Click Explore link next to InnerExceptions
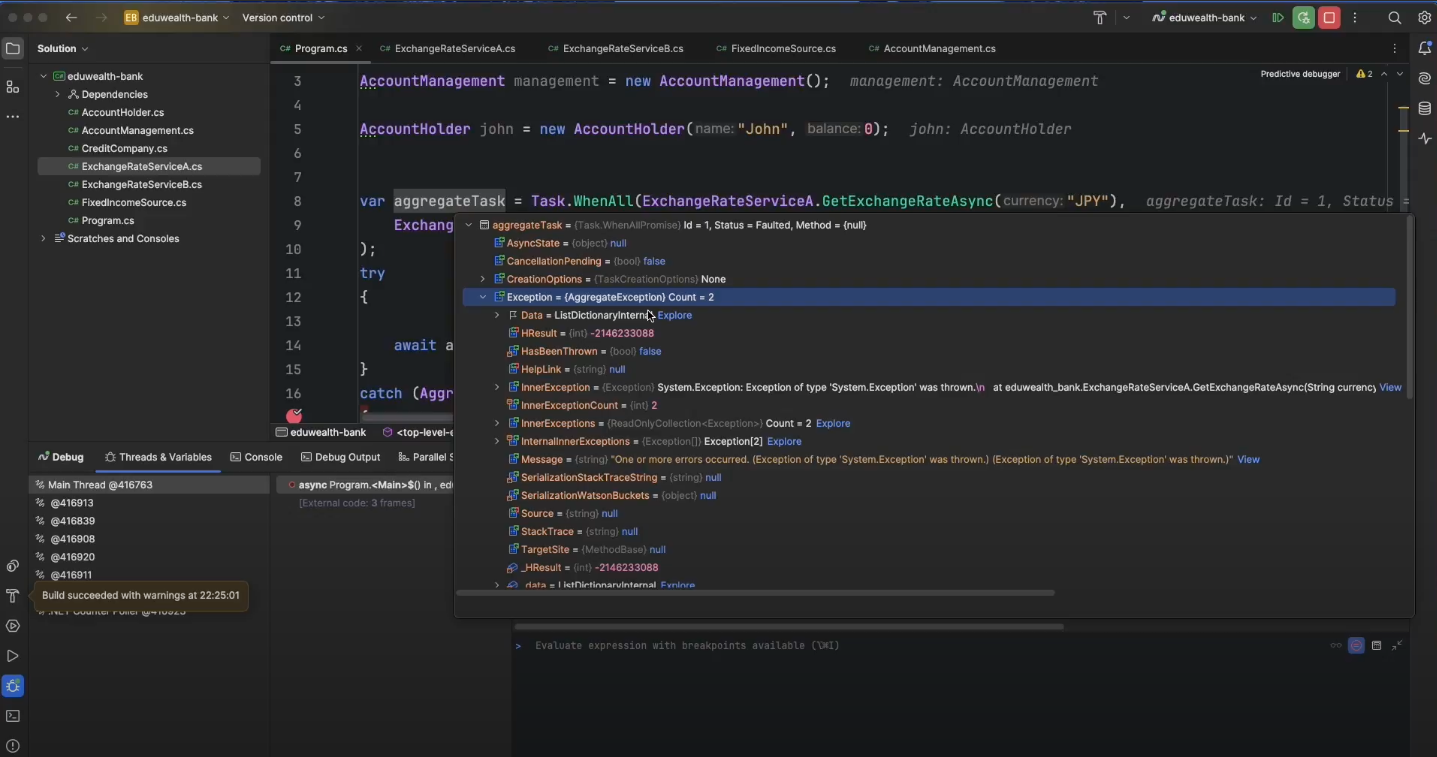 tap(833, 424)
